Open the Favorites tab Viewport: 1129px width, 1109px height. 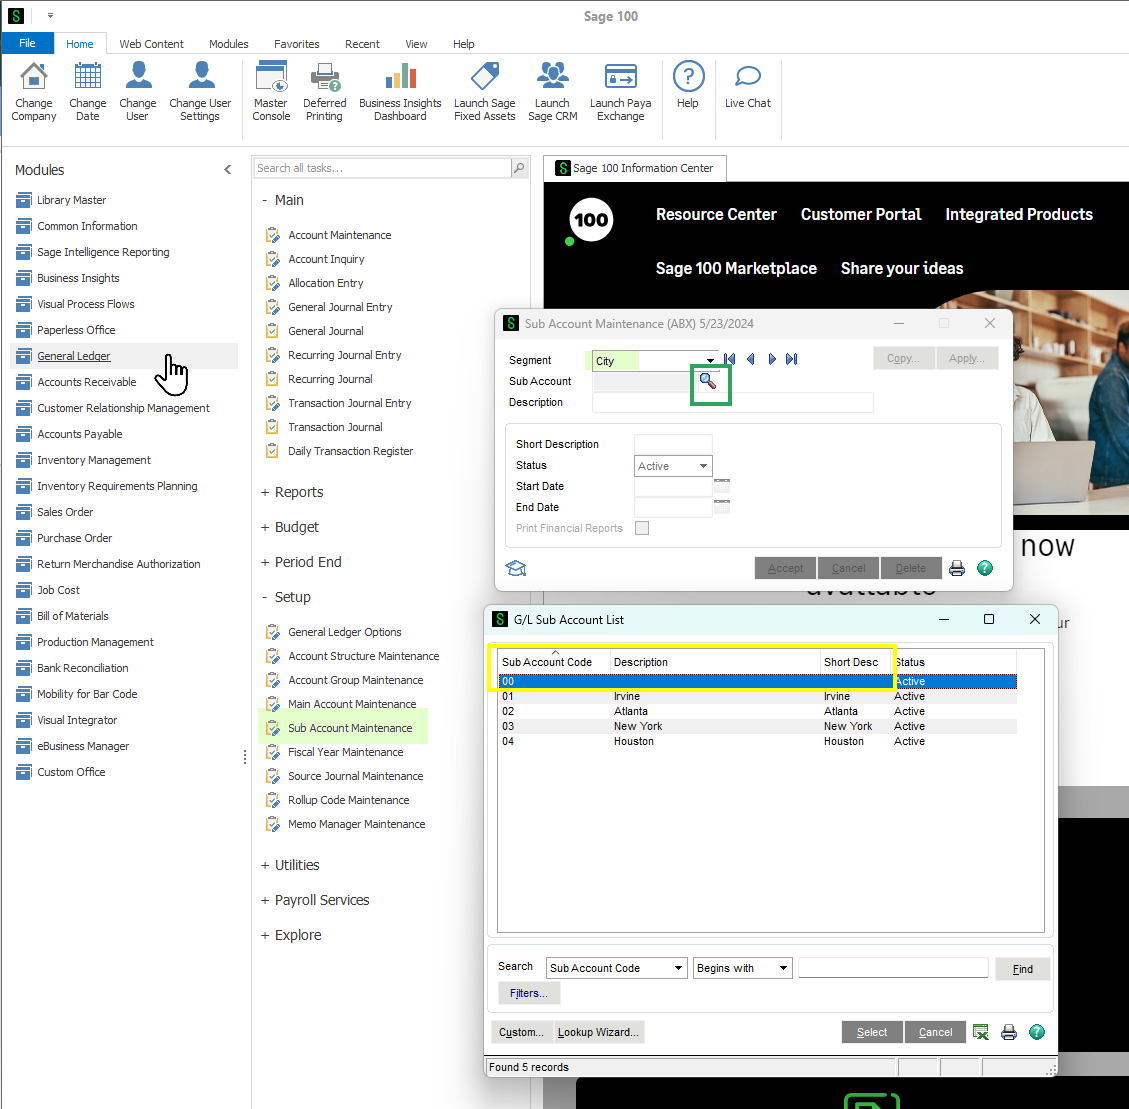coord(297,44)
